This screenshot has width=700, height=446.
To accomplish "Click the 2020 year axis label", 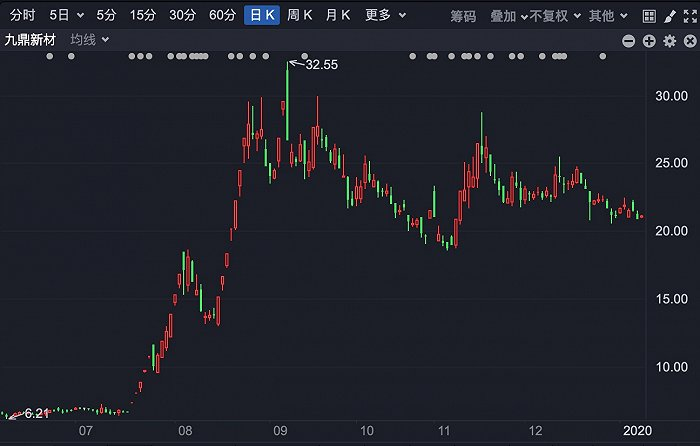I will point(638,431).
